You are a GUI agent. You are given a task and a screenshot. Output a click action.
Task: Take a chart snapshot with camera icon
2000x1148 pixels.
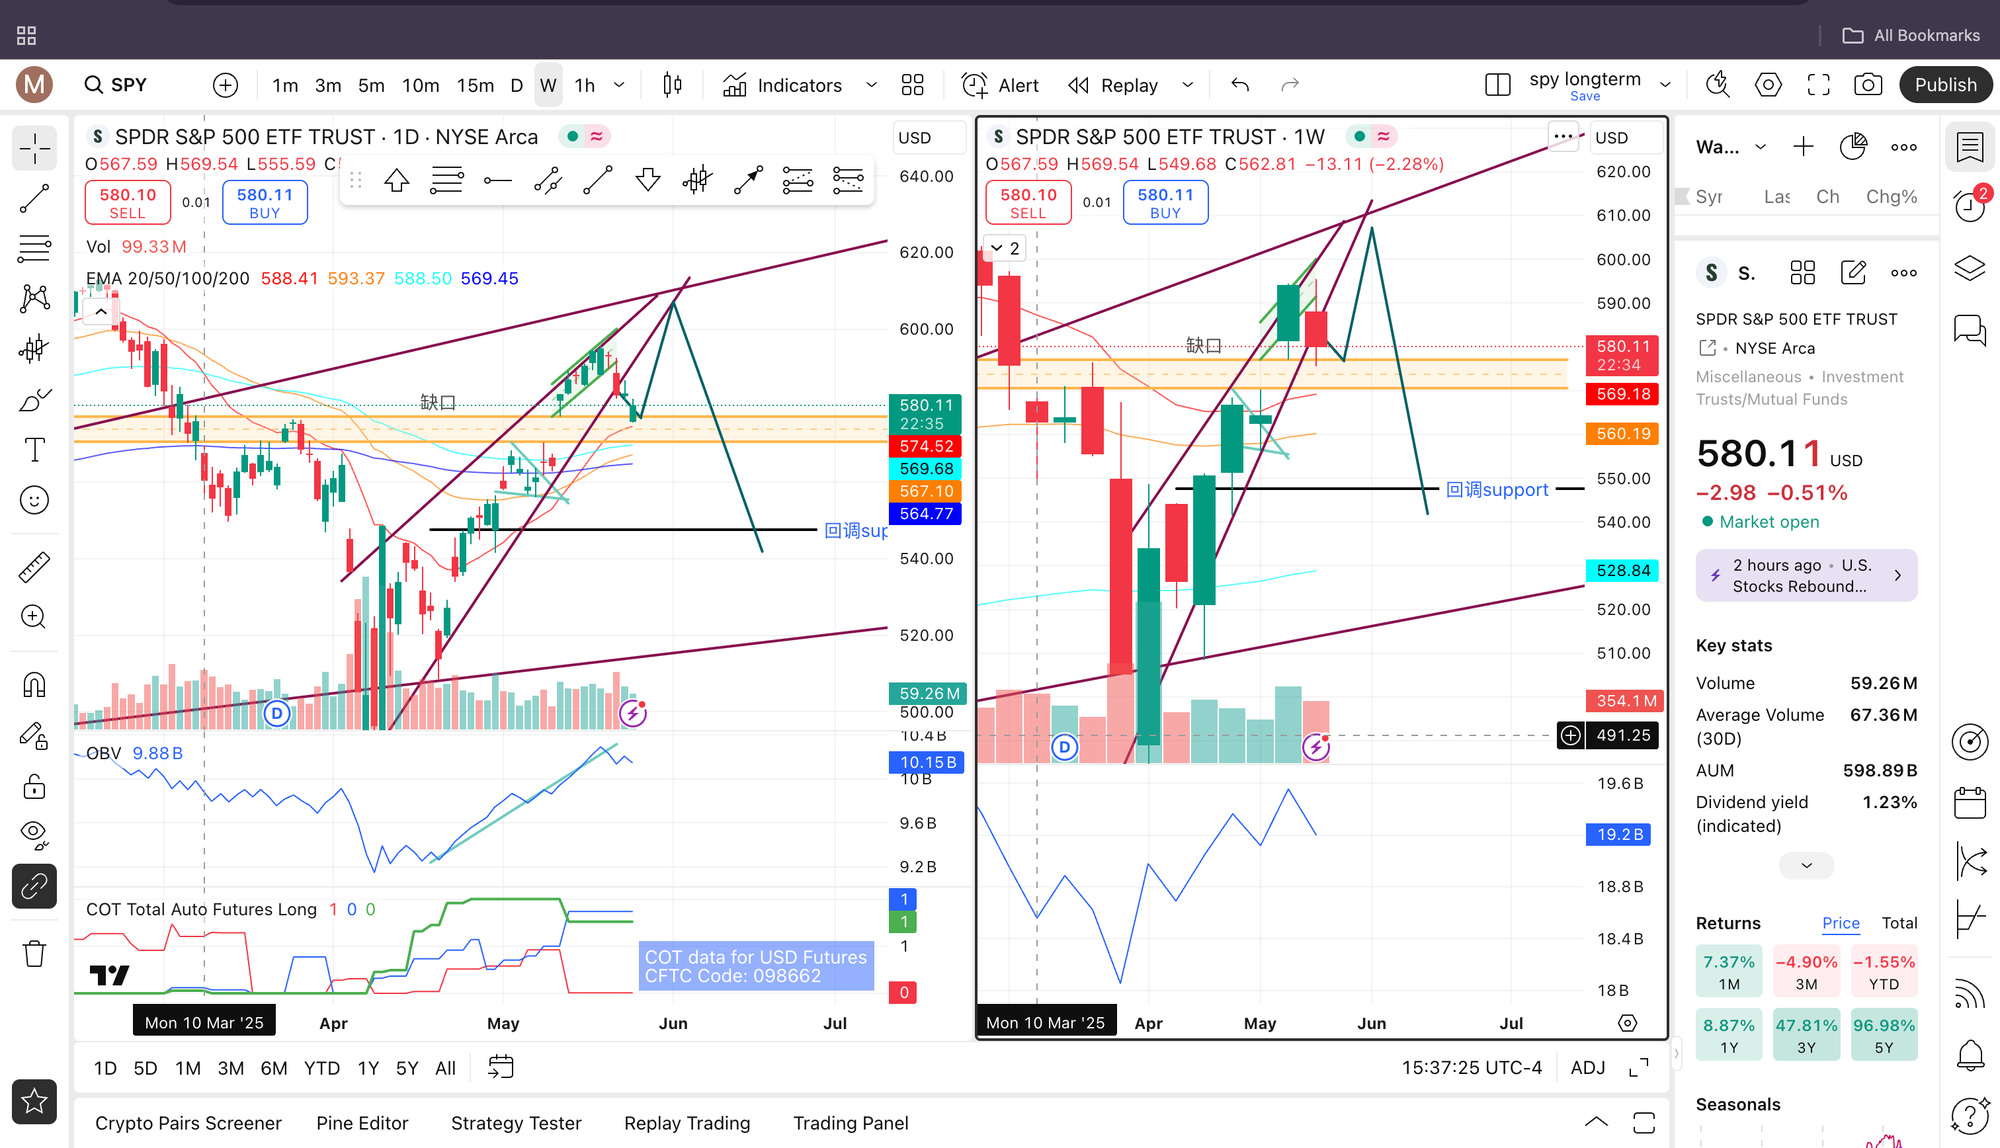tap(1868, 85)
